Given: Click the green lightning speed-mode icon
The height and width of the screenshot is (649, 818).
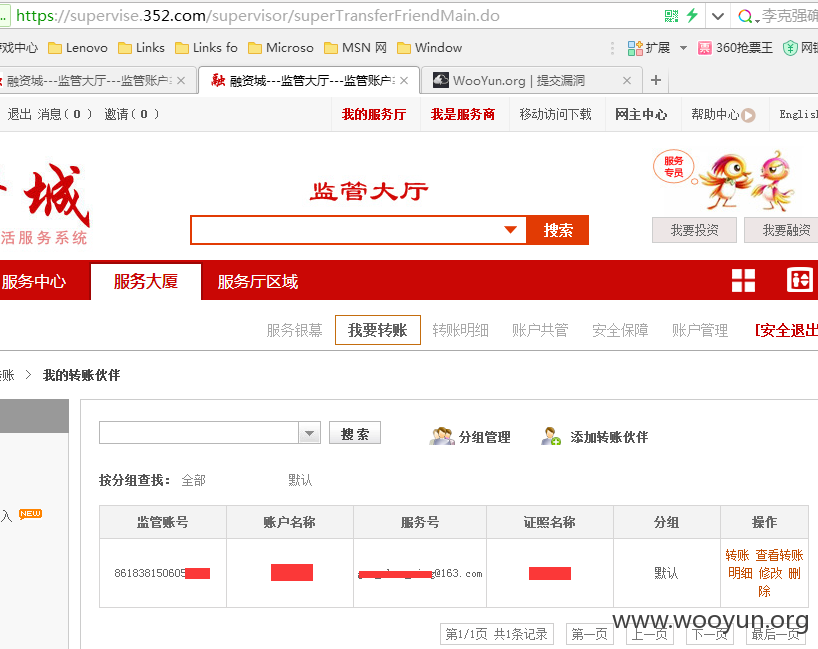Looking at the screenshot, I should tap(692, 15).
